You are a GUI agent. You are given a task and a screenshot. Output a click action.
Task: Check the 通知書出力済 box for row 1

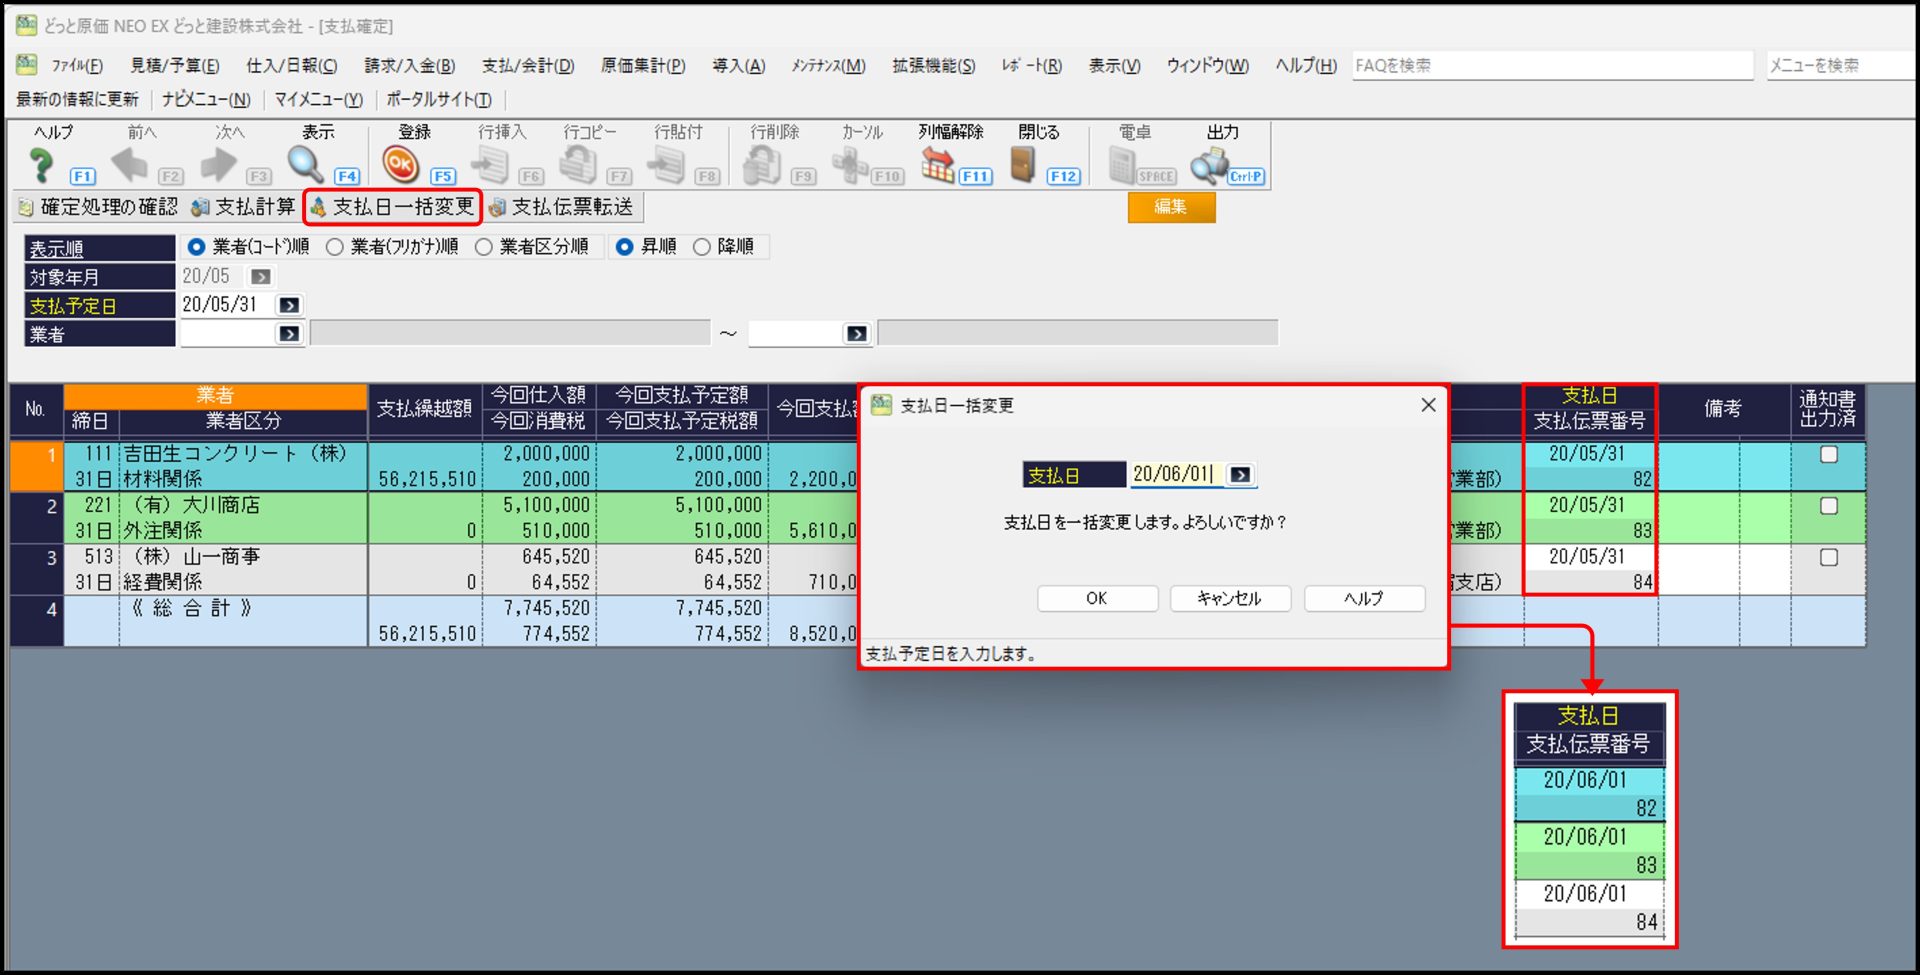point(1828,455)
